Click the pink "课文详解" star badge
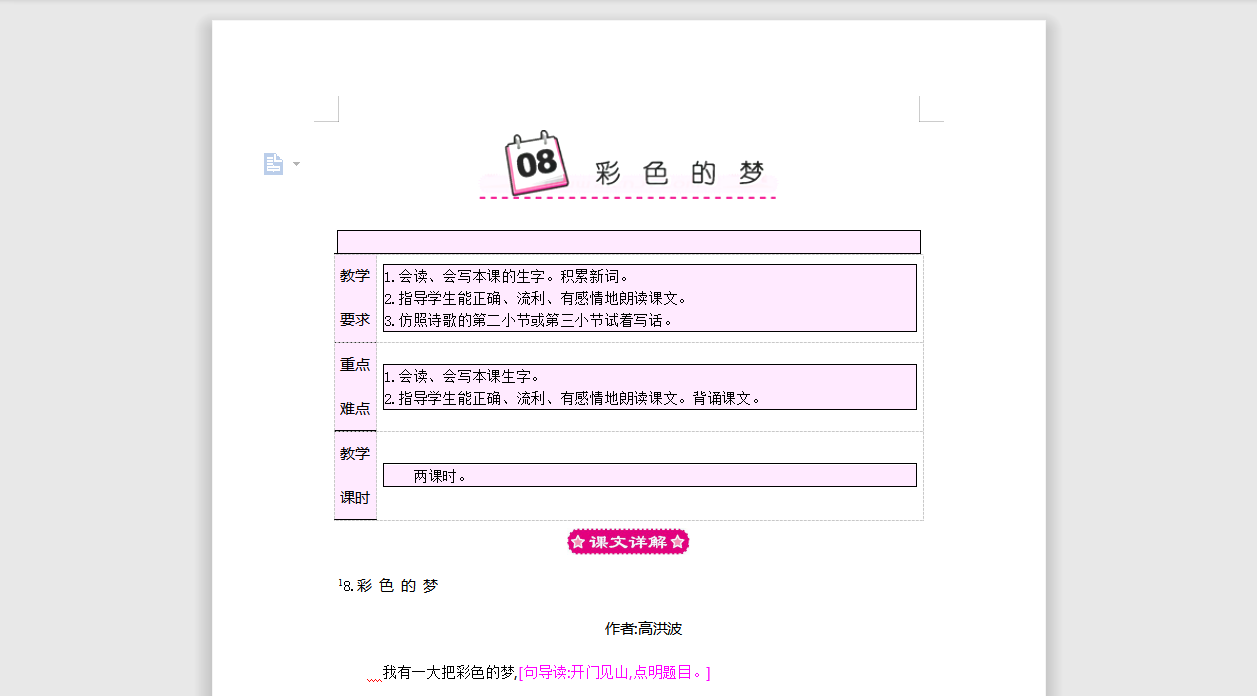The height and width of the screenshot is (696, 1257). tap(627, 541)
